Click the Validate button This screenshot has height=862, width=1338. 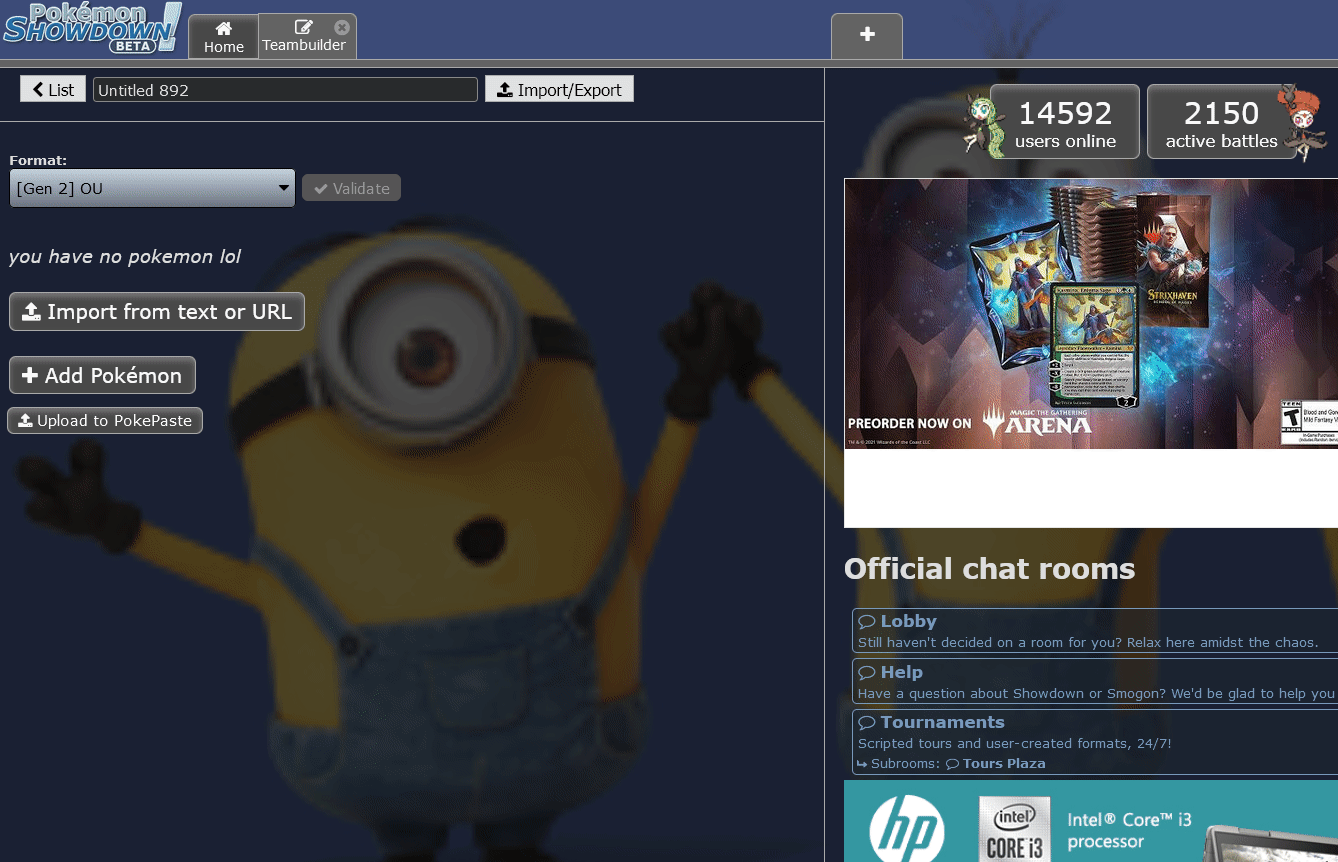(x=351, y=188)
